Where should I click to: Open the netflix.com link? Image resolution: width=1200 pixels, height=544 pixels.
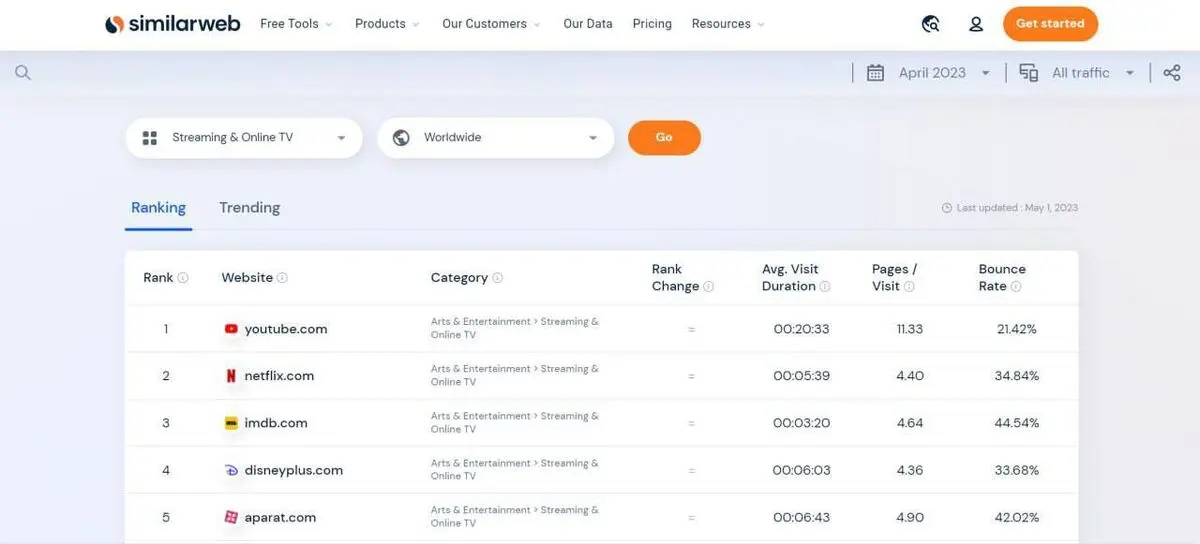[279, 376]
